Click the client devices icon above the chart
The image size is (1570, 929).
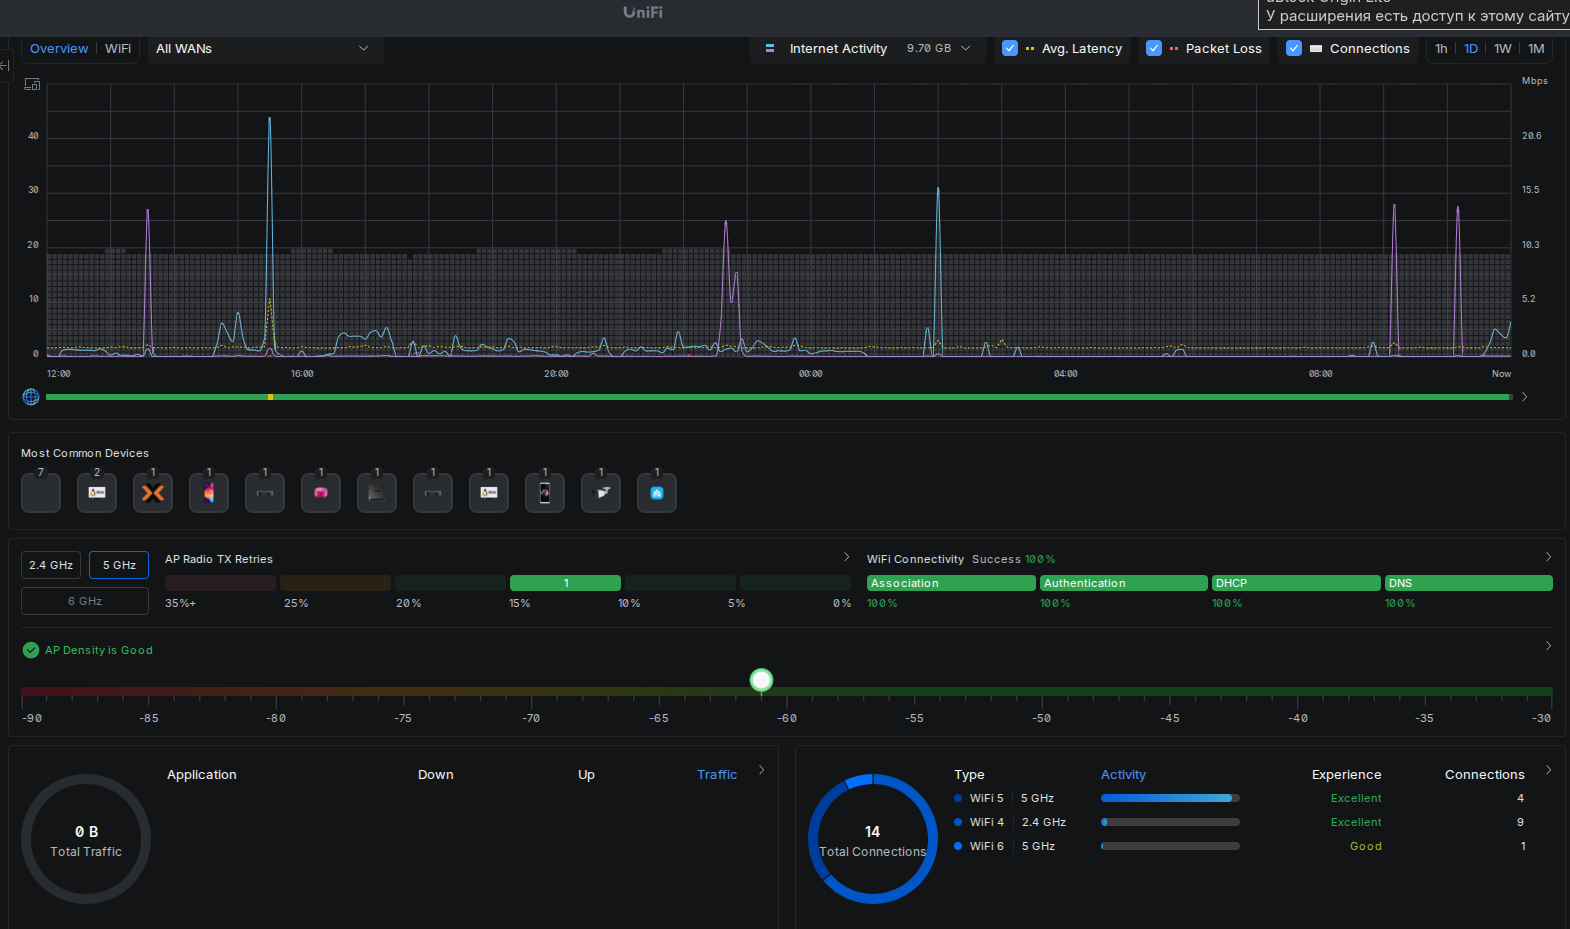coord(32,85)
